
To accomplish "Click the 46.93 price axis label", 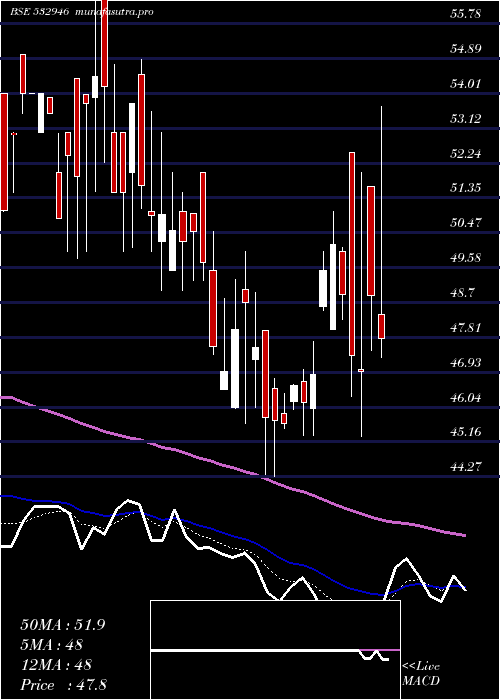I will click(x=465, y=362).
